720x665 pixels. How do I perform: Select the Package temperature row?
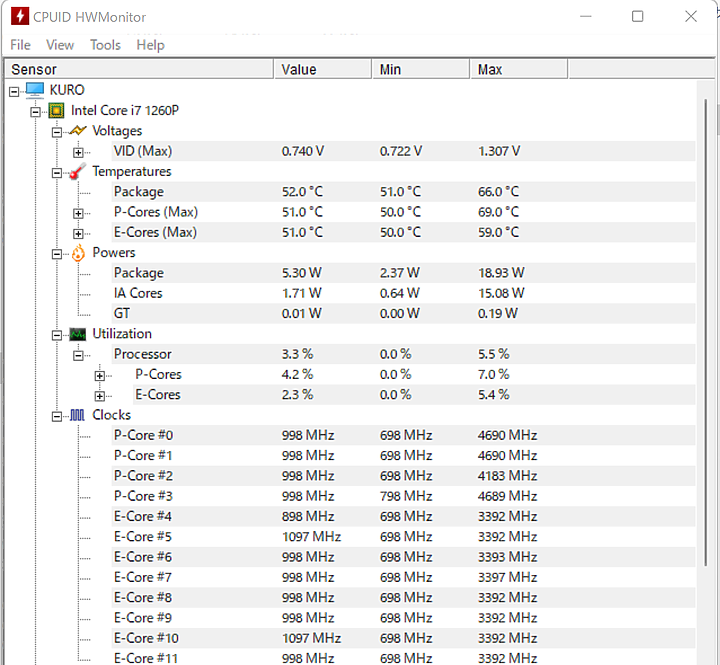pos(403,192)
